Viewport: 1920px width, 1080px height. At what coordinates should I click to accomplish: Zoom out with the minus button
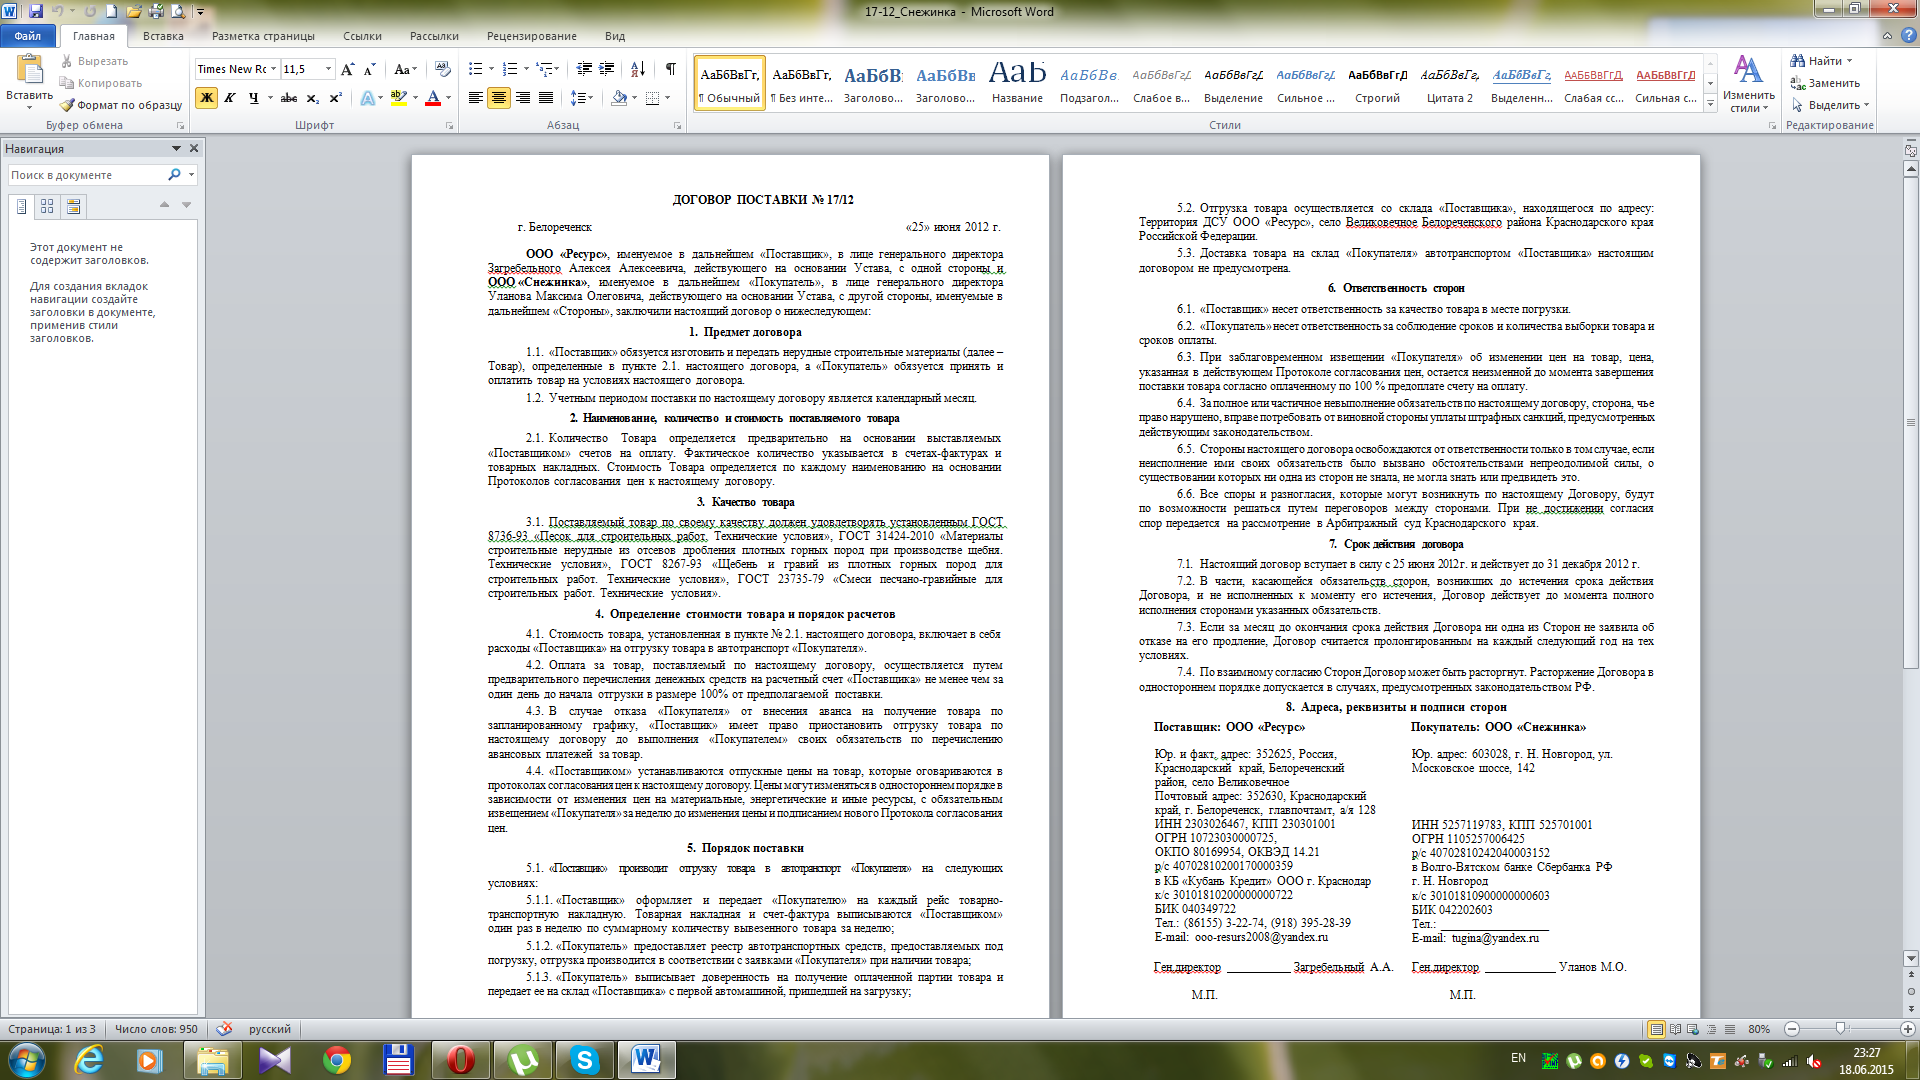pyautogui.click(x=1792, y=1029)
